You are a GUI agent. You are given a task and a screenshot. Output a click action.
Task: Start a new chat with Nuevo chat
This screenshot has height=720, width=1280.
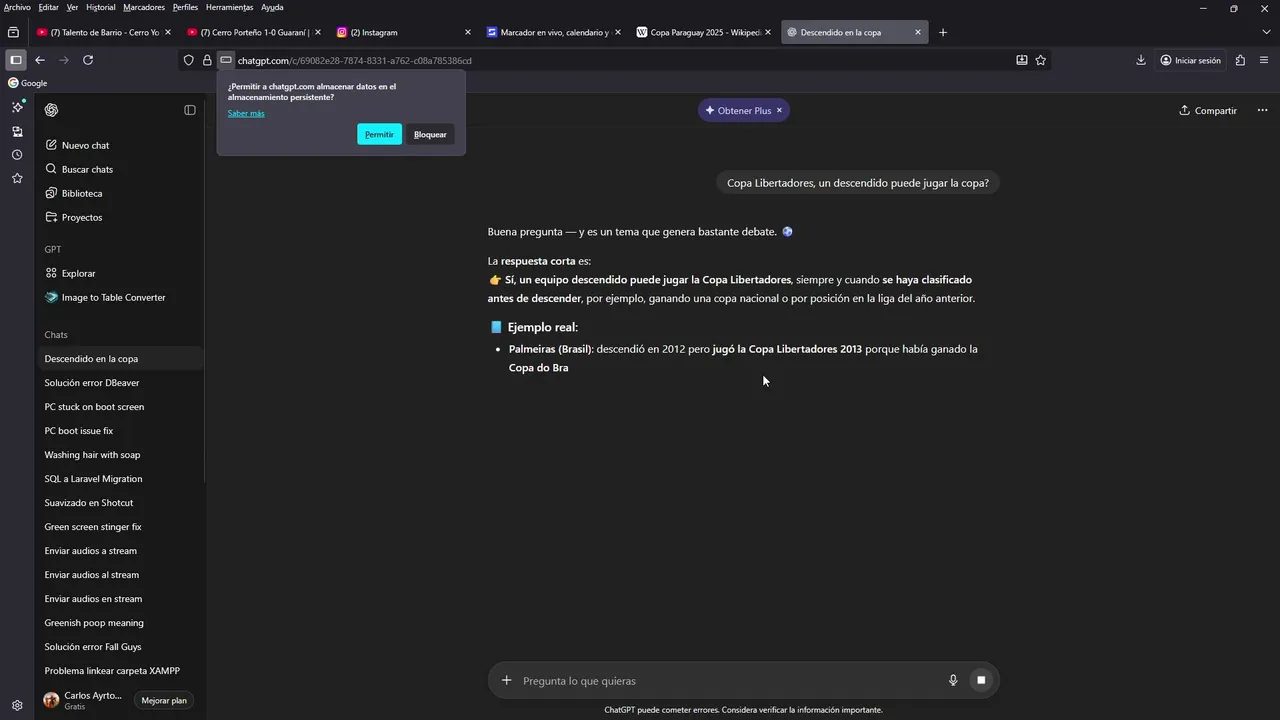point(120,145)
